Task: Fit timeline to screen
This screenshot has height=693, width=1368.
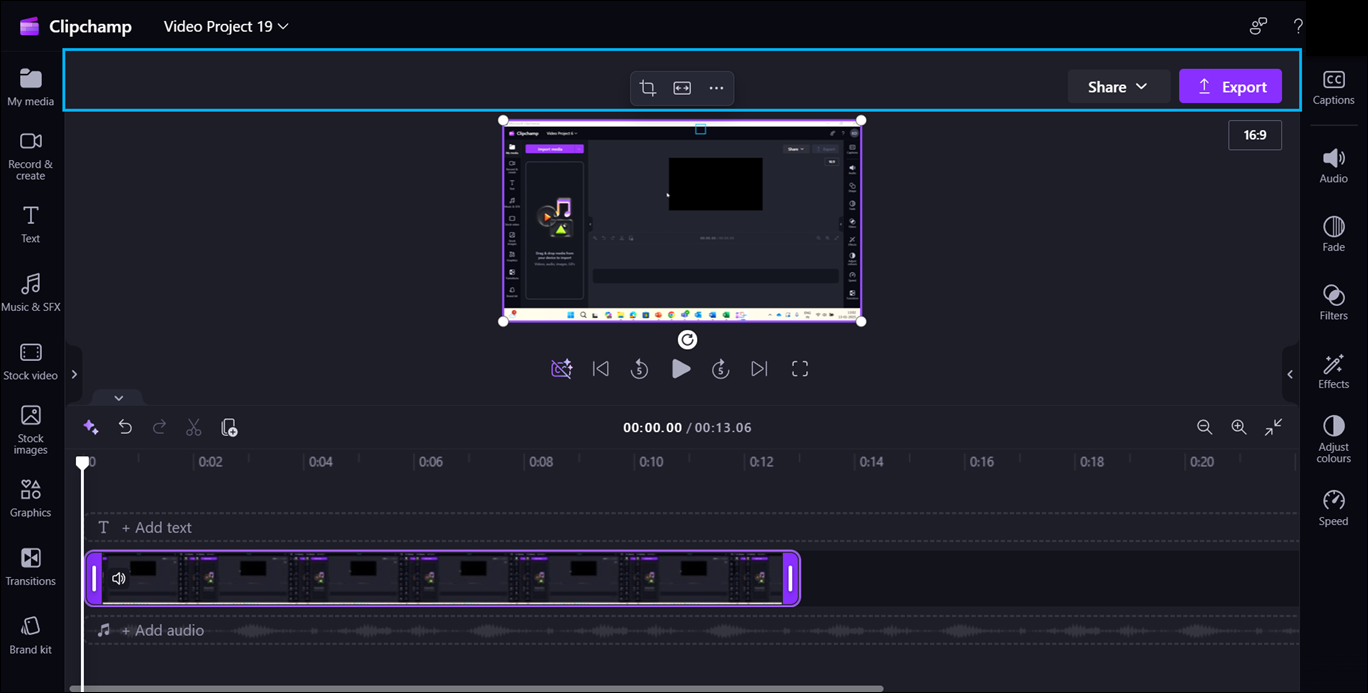Action: (1273, 427)
